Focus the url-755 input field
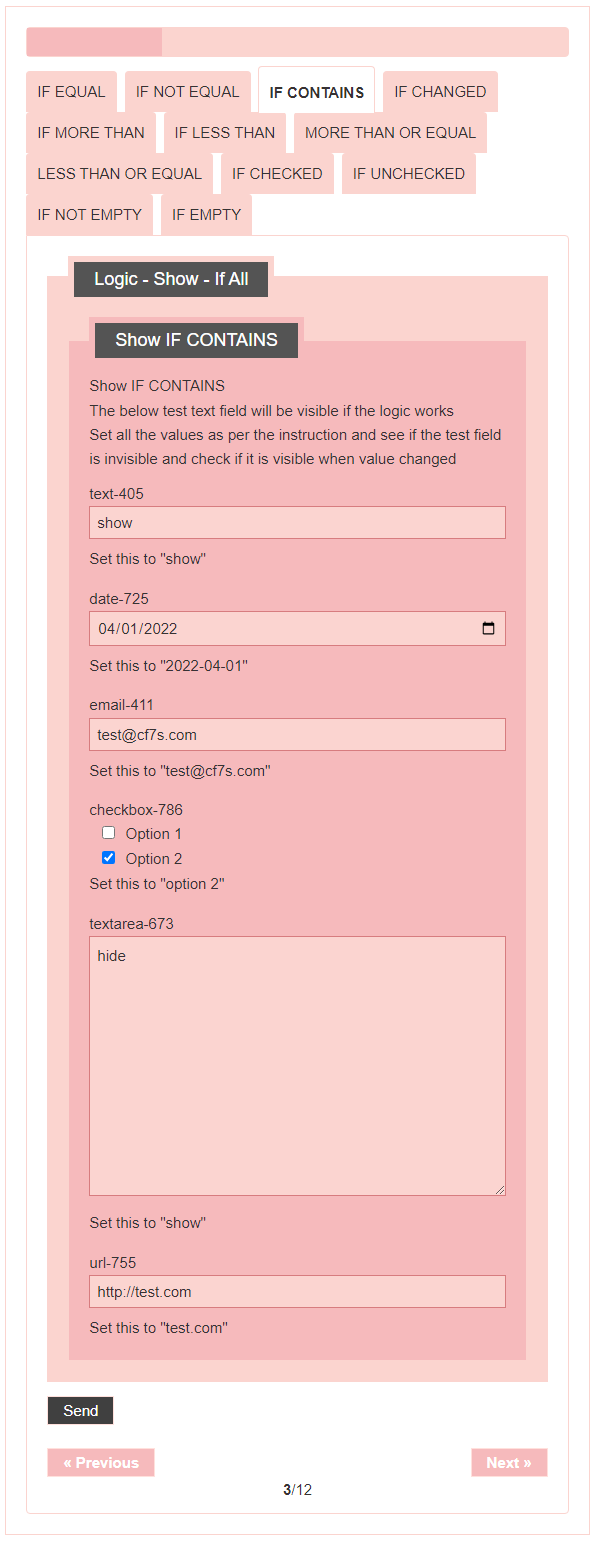 pos(297,1292)
